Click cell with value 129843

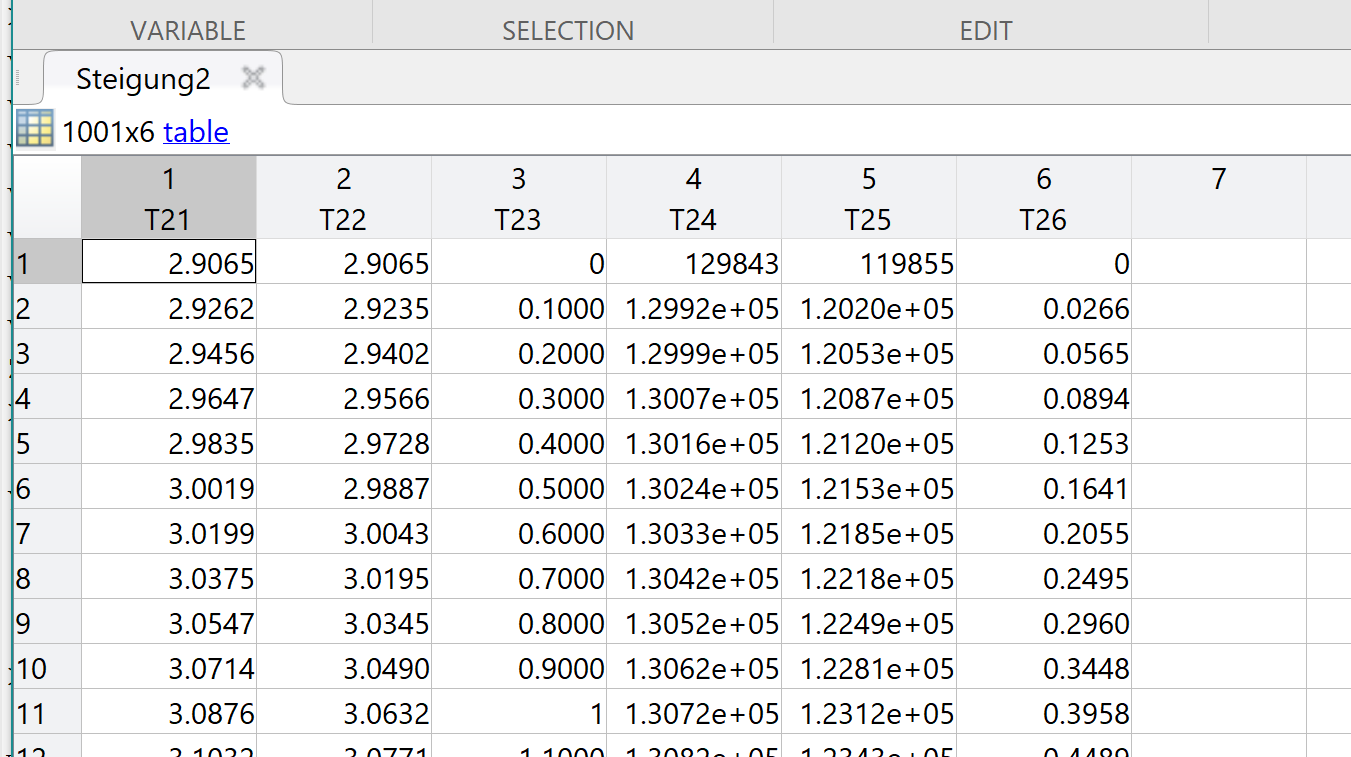click(694, 264)
